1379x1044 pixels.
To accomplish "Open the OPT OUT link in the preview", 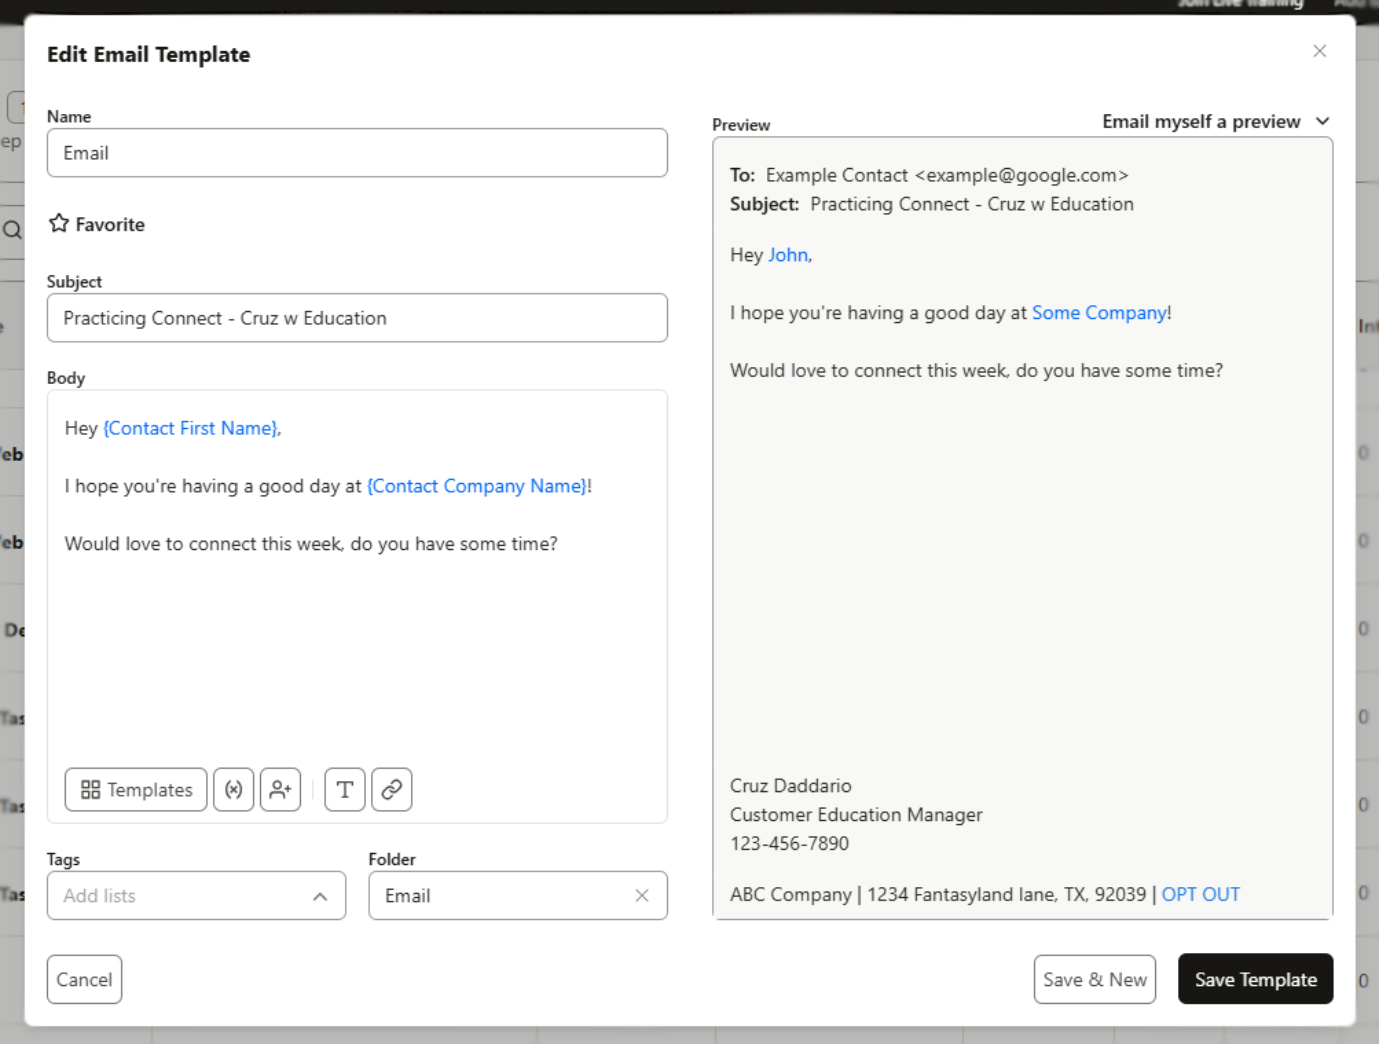I will (x=1200, y=894).
